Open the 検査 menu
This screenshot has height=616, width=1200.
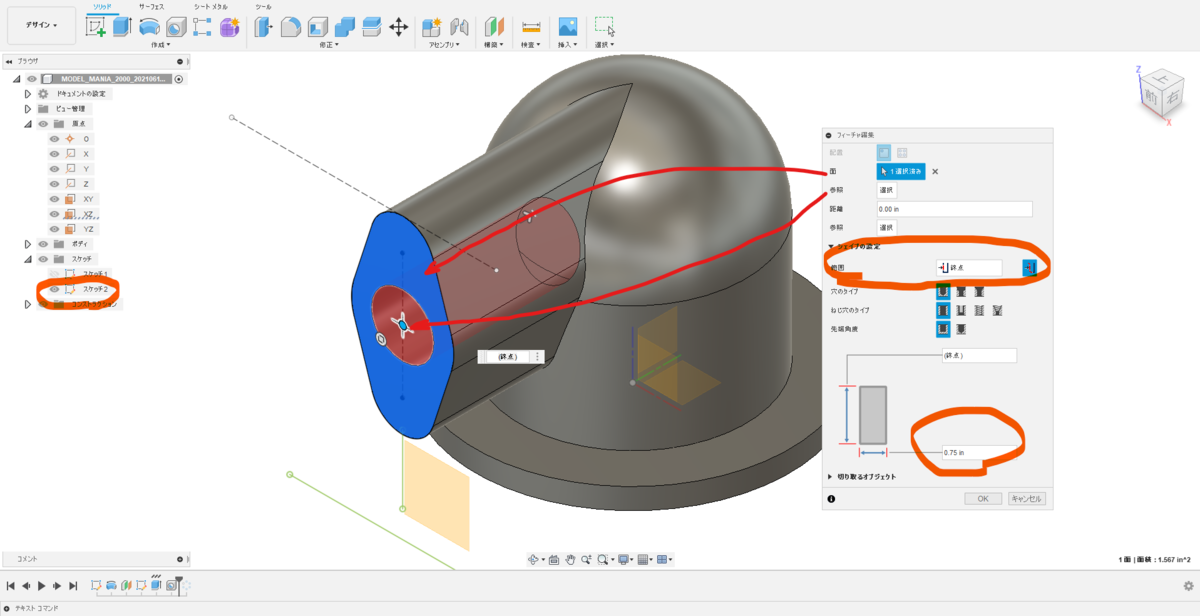click(531, 45)
